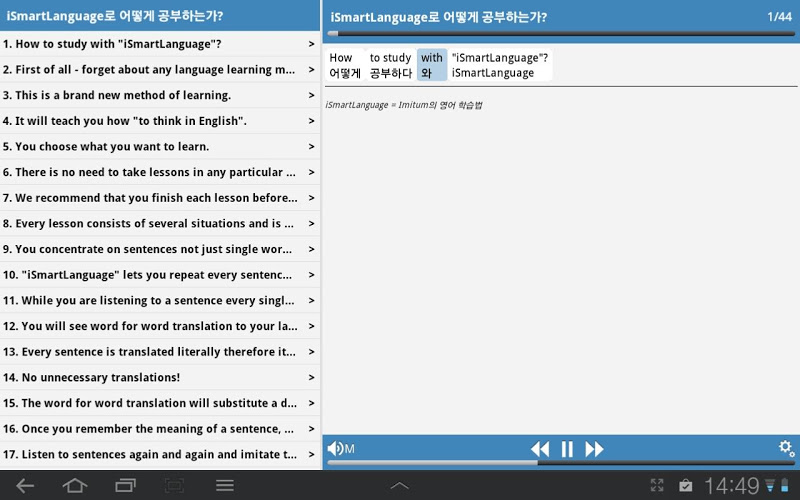Tap the right panel lesson title header
The height and width of the screenshot is (500, 800).
tap(438, 17)
